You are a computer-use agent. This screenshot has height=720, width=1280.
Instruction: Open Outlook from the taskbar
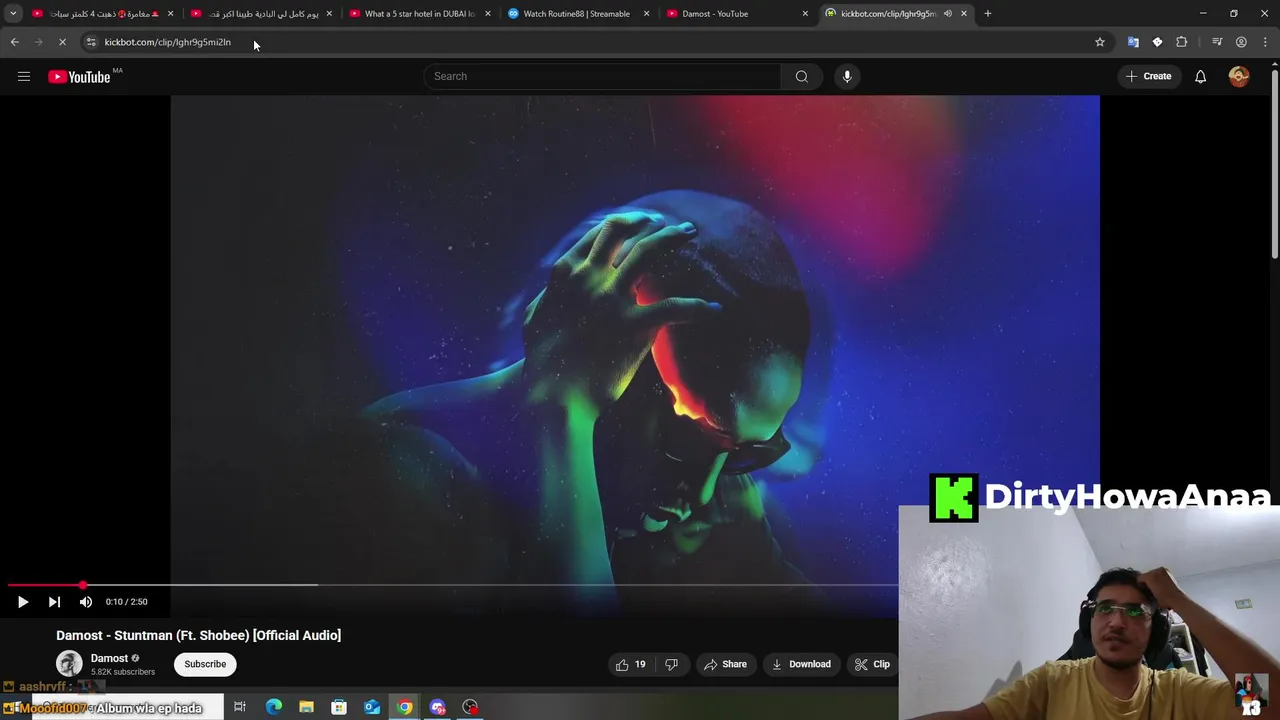coord(372,708)
